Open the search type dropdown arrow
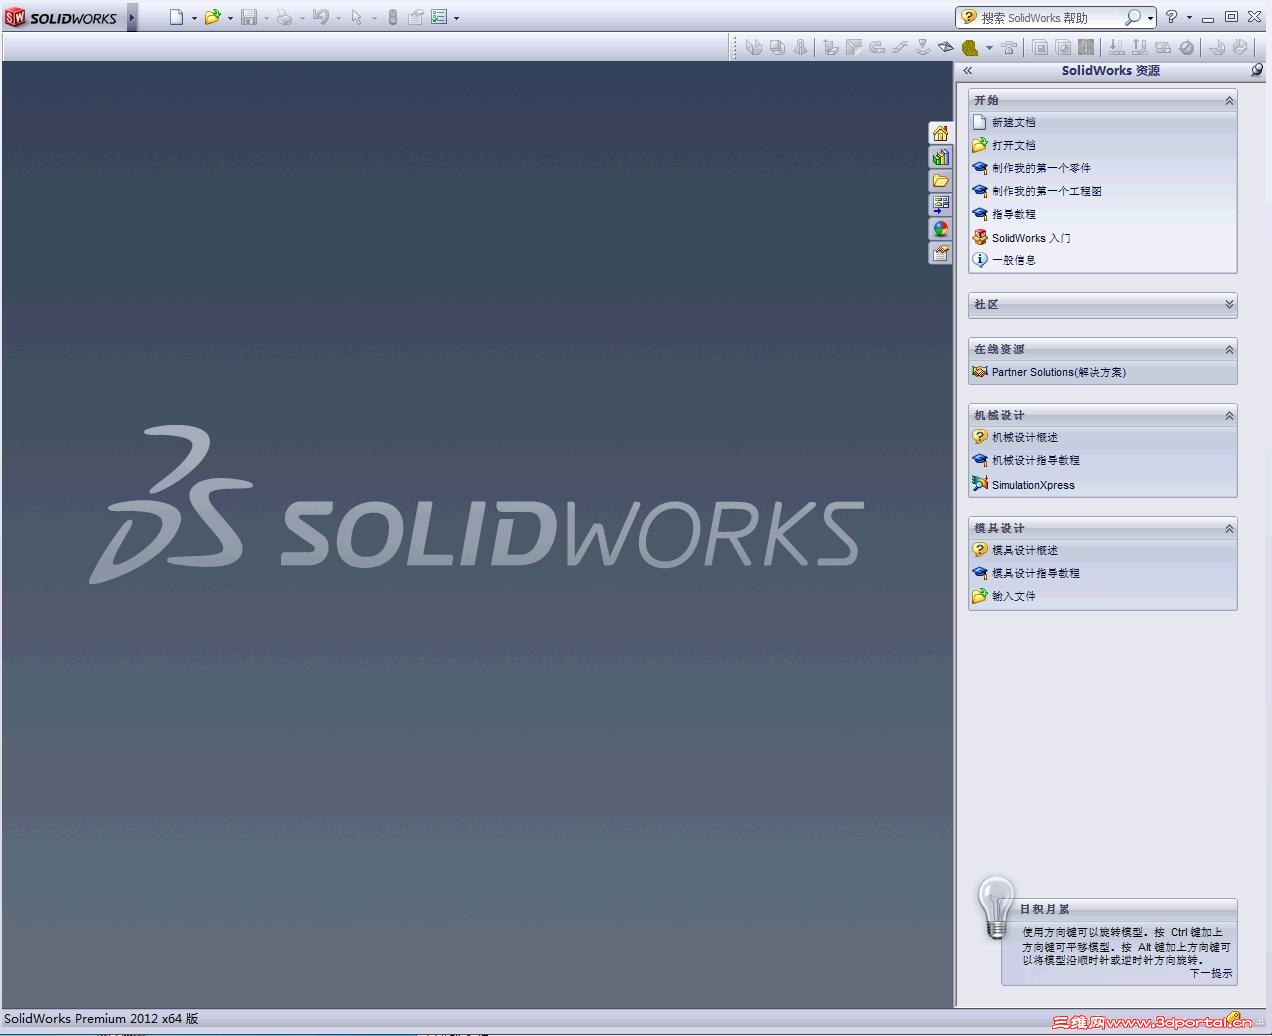The image size is (1272, 1036). [x=1150, y=18]
